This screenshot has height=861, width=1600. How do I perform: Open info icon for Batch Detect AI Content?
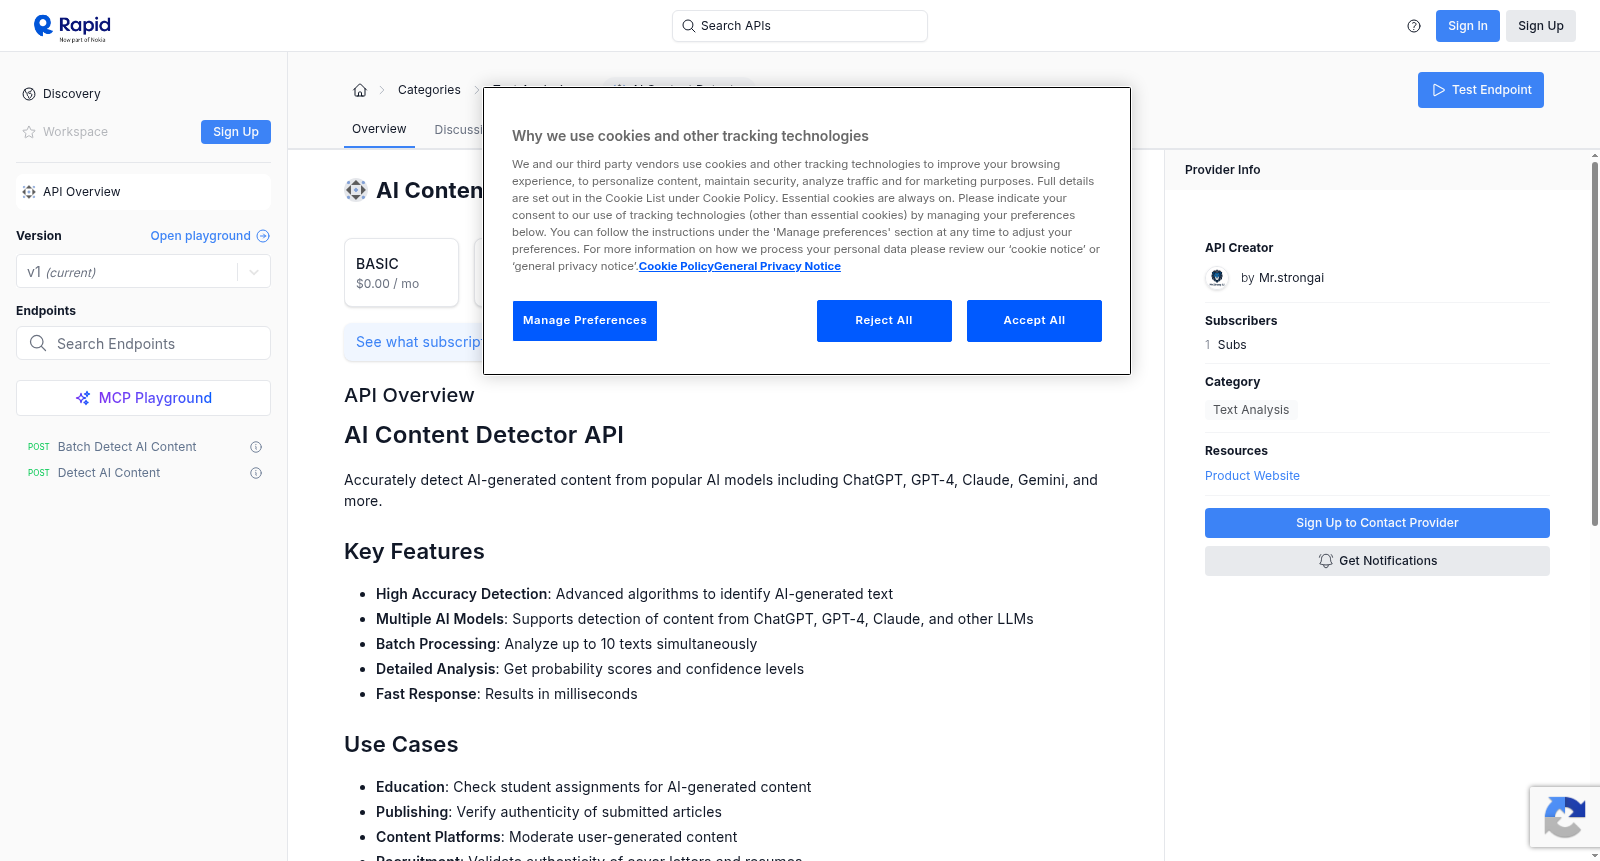256,447
